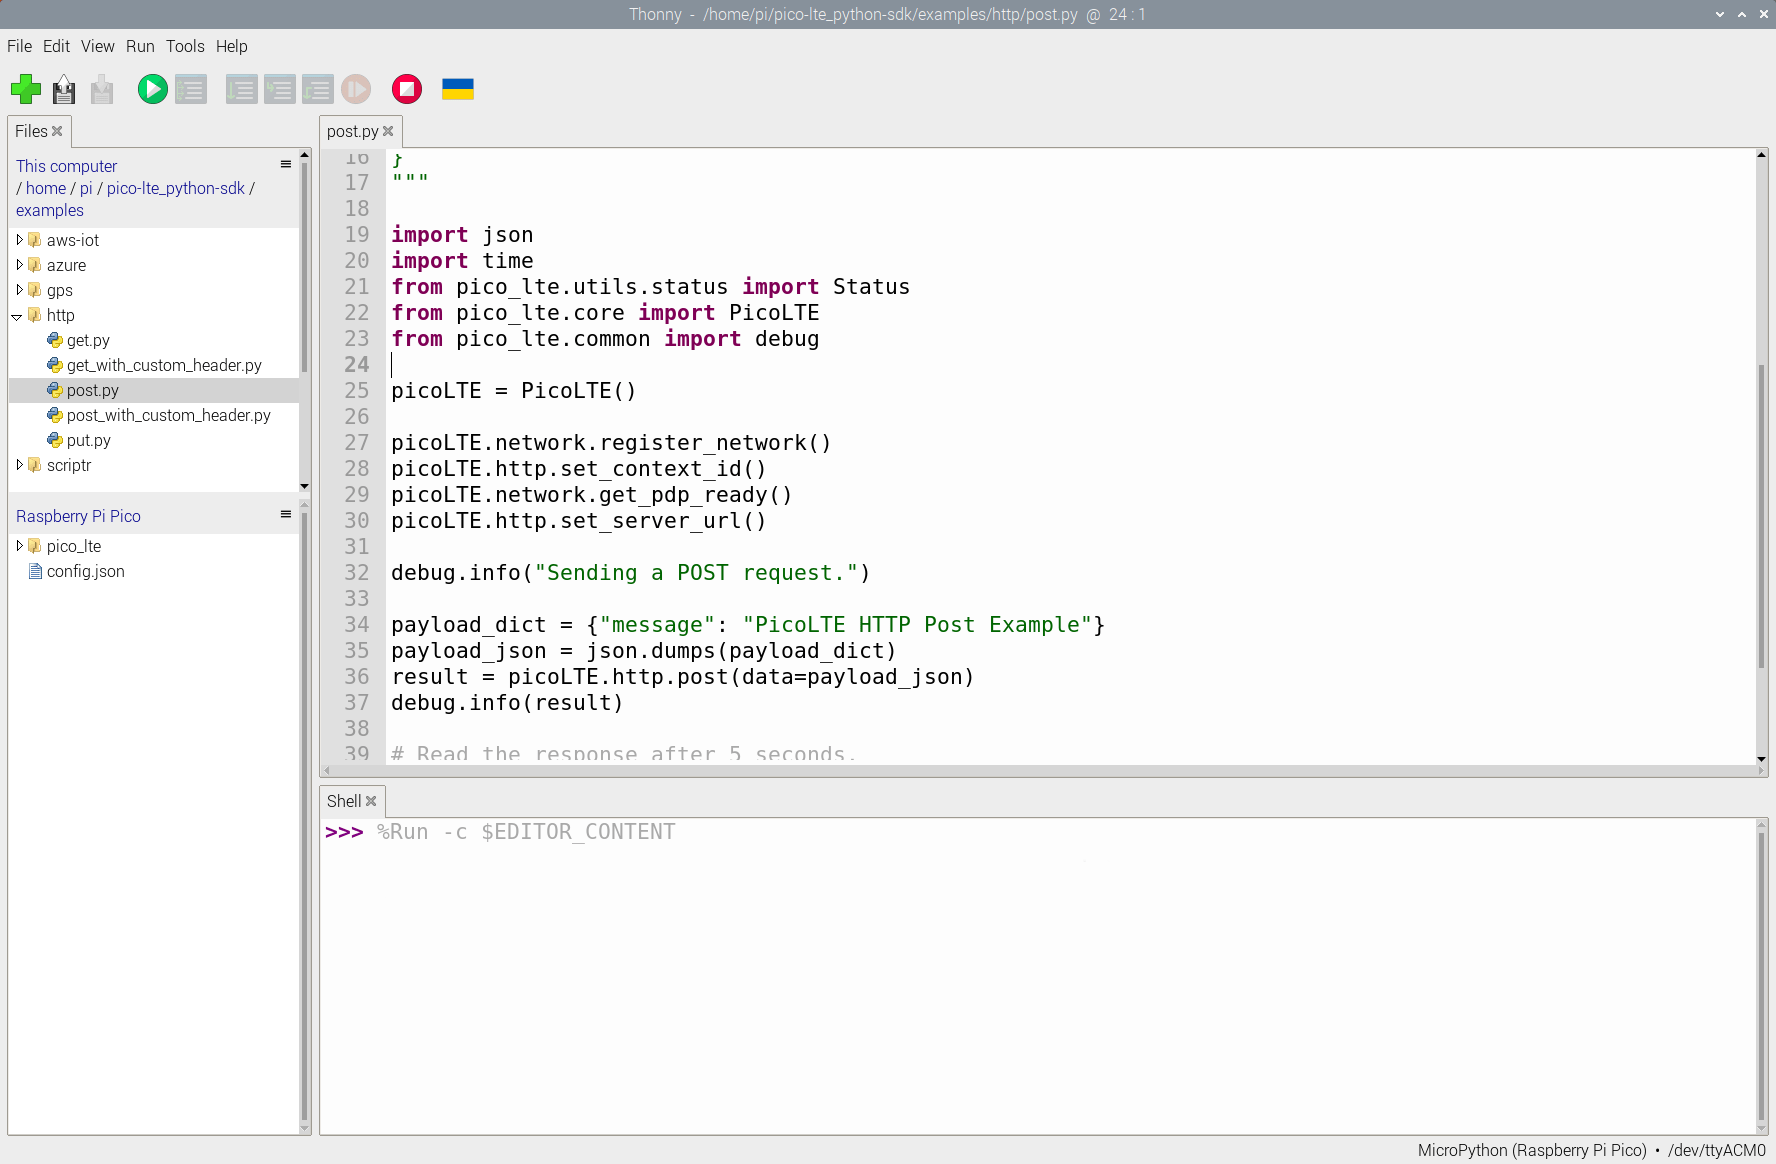Click the debug.info(result) line
1776x1164 pixels.
(x=507, y=702)
